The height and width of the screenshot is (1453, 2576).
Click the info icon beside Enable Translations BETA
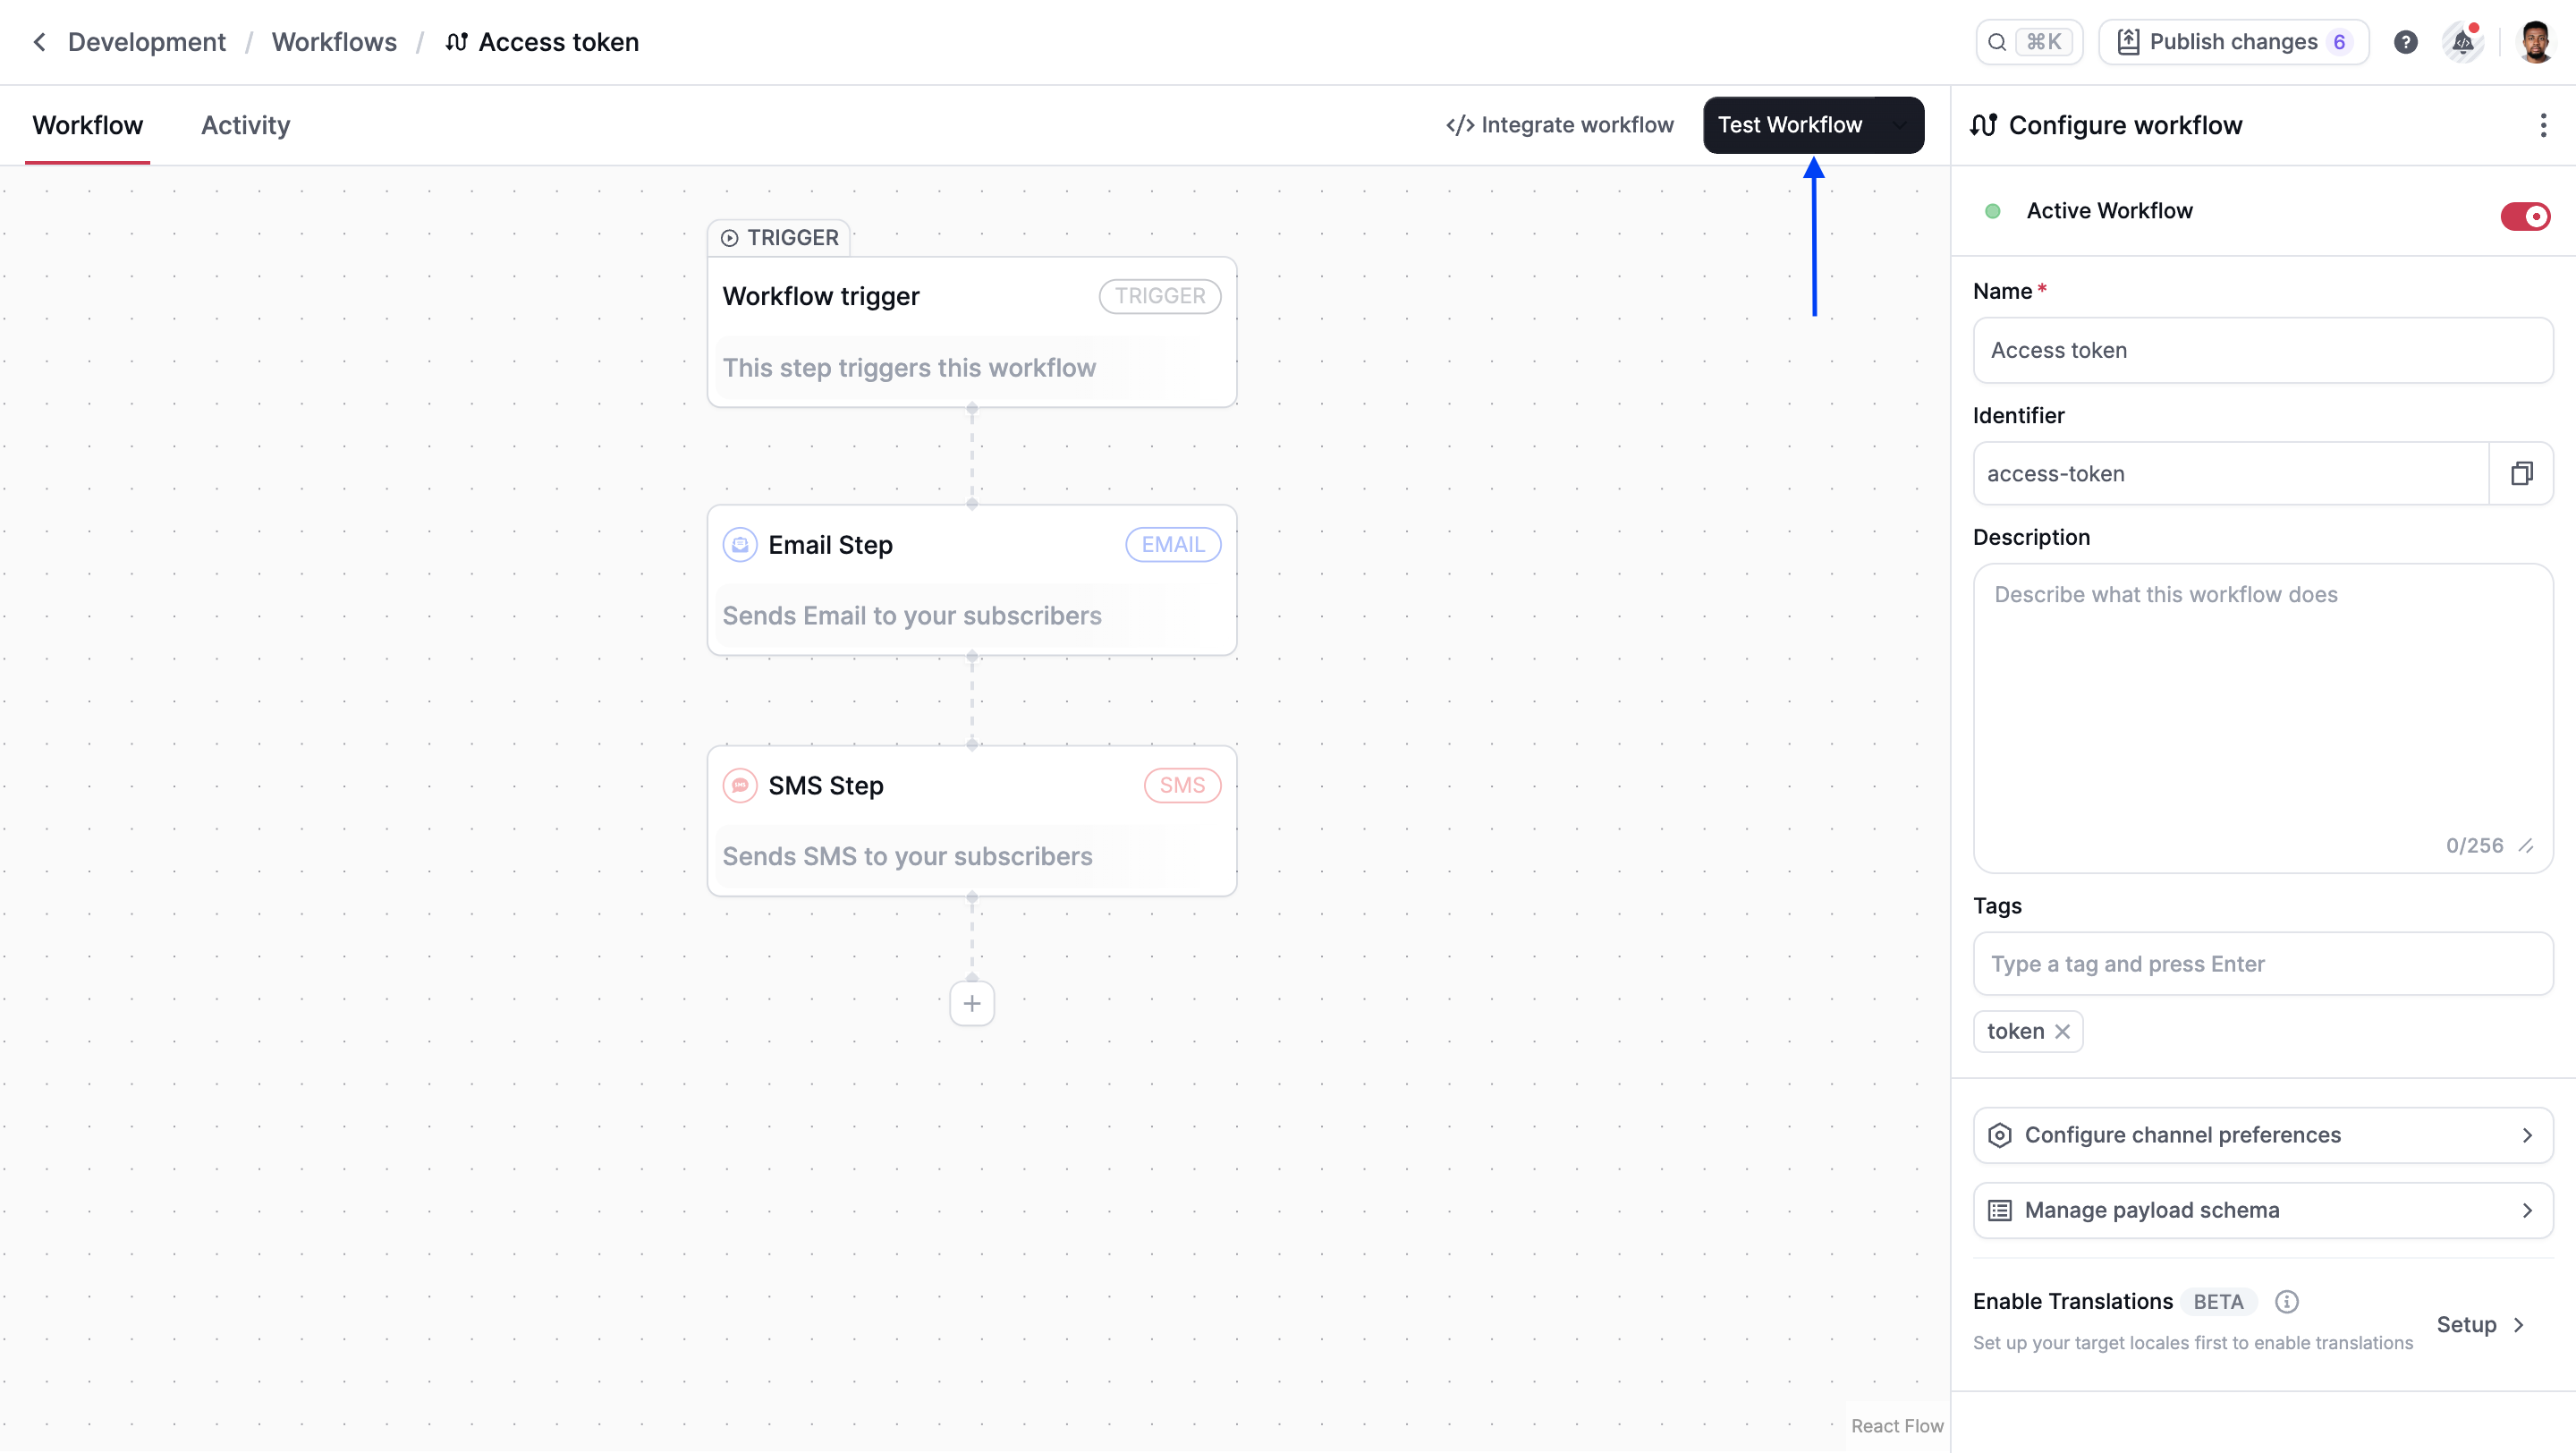[x=2287, y=1301]
